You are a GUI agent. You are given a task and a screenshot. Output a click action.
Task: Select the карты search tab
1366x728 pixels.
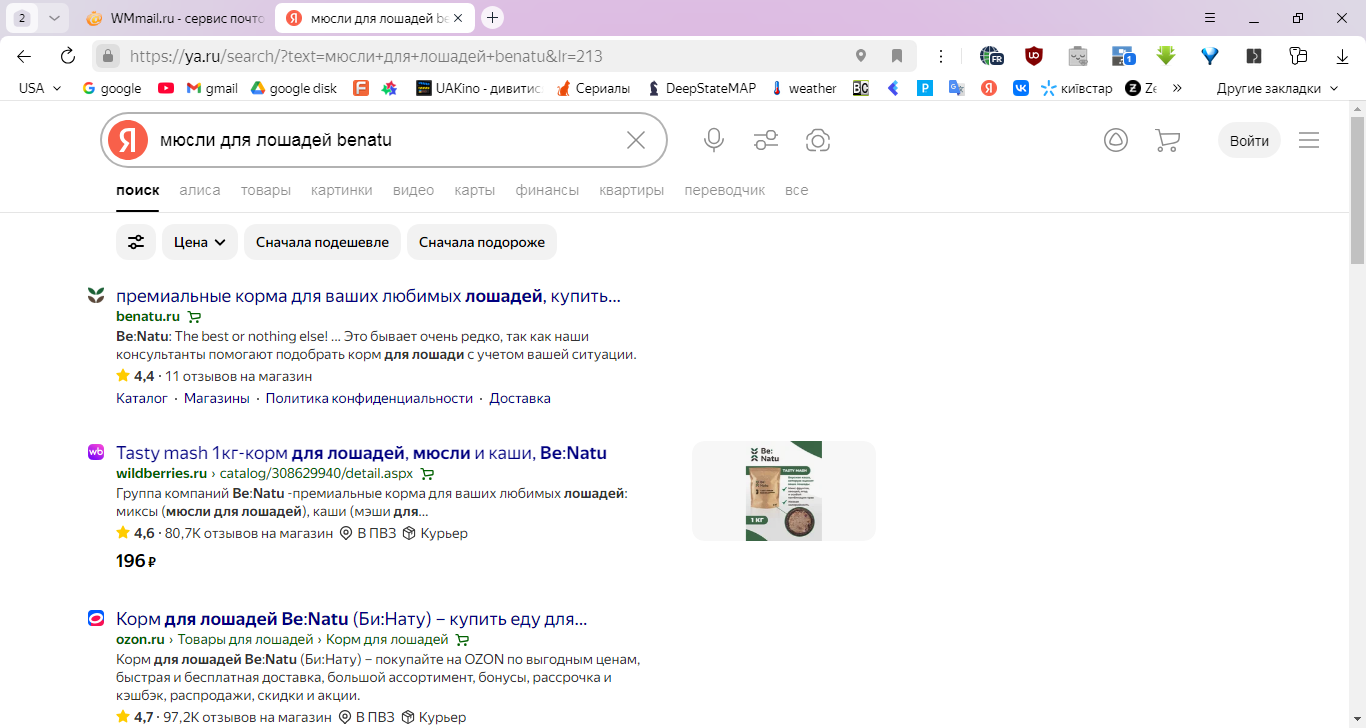pos(475,190)
